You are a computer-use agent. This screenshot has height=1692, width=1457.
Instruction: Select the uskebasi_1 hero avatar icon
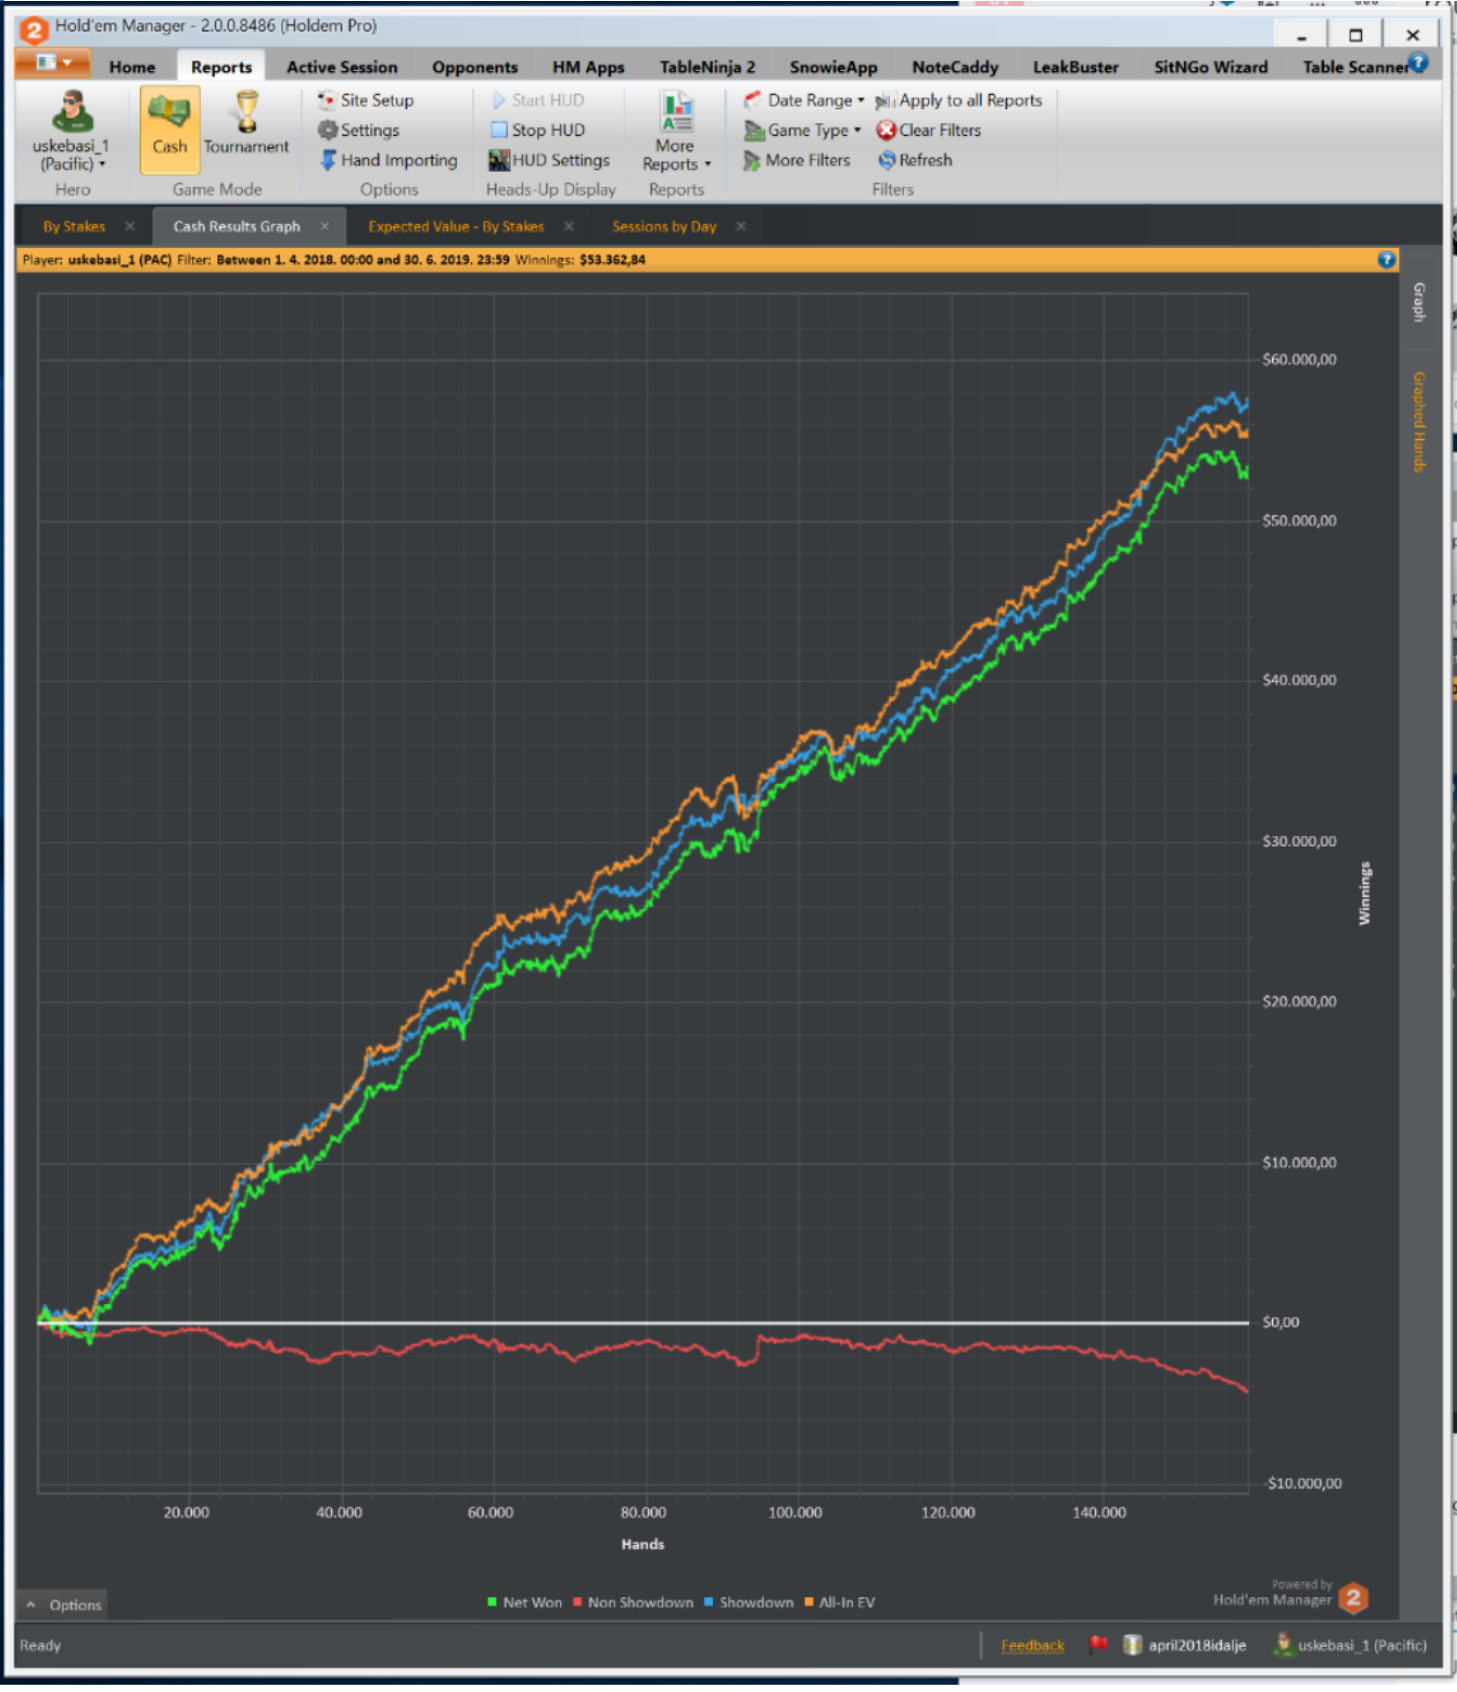(72, 111)
